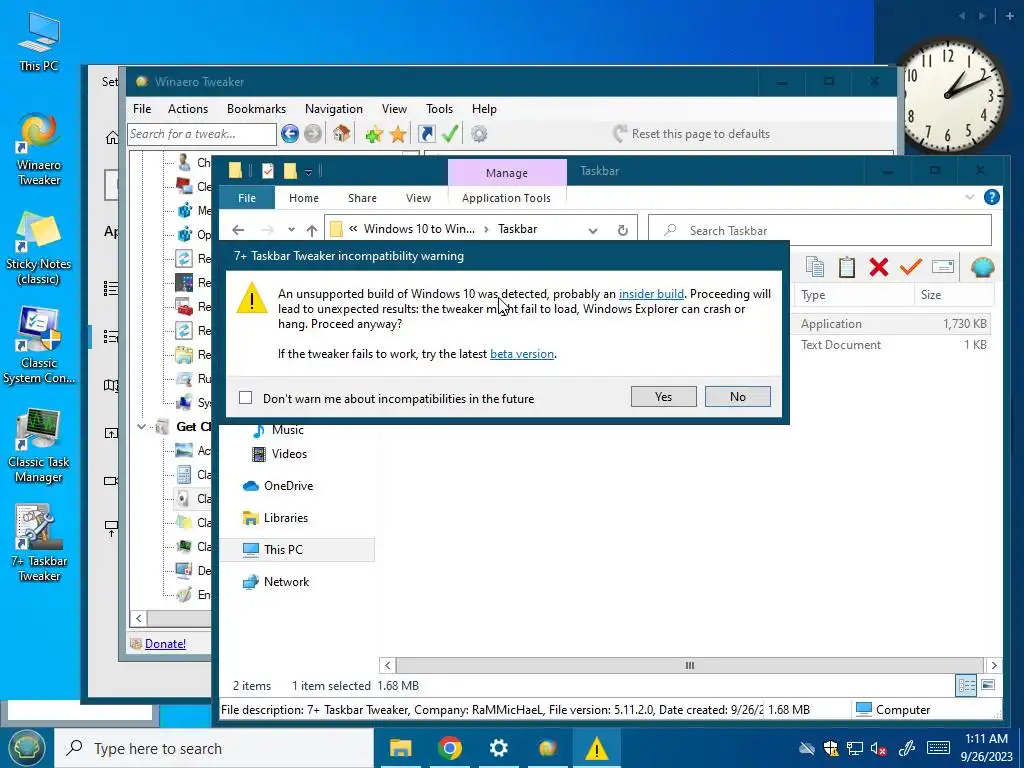Select 7+ Taskbar Tweaker desktop icon
The image size is (1024, 768).
coord(39,543)
